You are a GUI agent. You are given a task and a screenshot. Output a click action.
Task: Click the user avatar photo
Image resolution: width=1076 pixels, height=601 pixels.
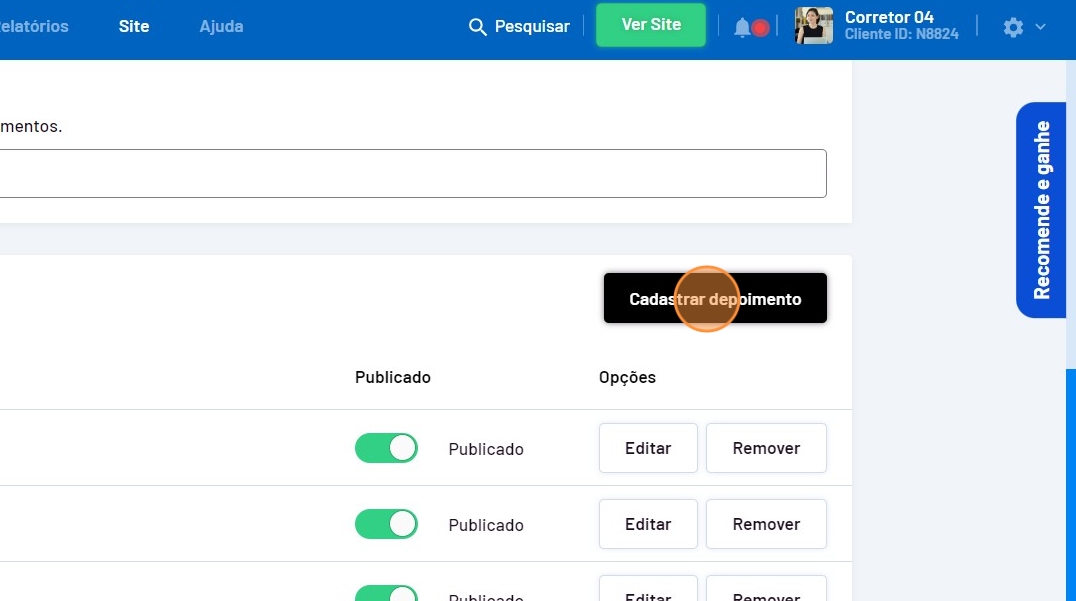point(813,26)
